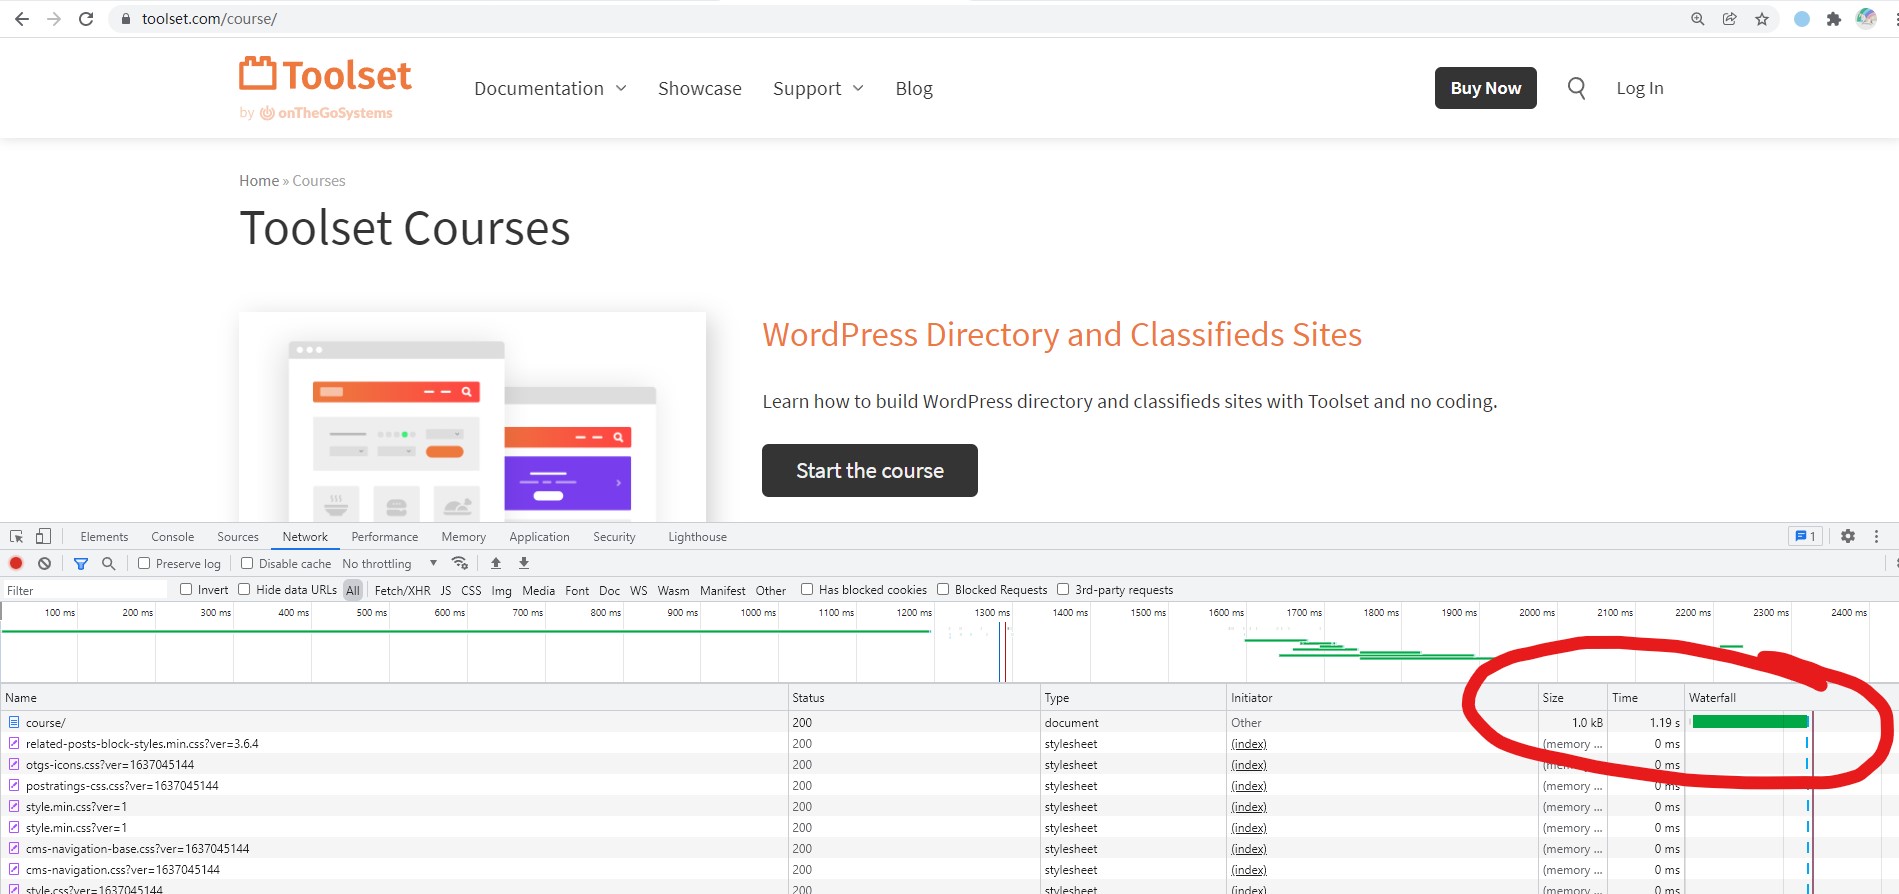Switch to the Console tab
1899x894 pixels.
click(x=172, y=537)
